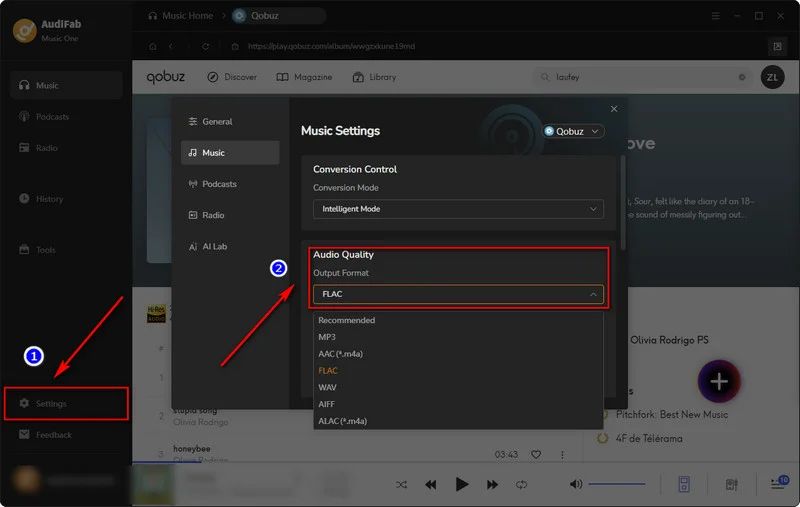Open Magazine in Qobuz
This screenshot has width=800, height=507.
pos(304,77)
